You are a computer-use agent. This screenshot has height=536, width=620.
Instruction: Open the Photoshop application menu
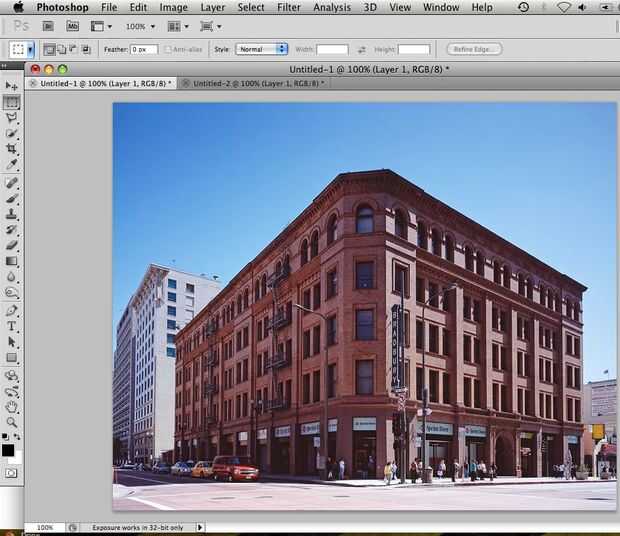coord(62,7)
